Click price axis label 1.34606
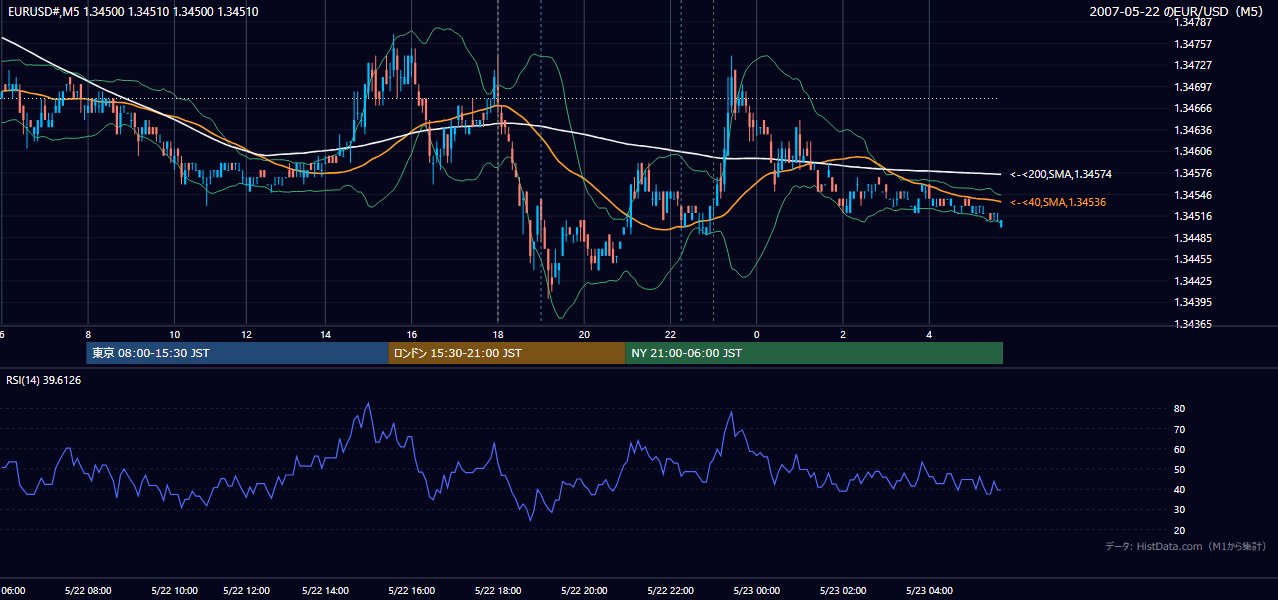The width and height of the screenshot is (1278, 600). [1194, 151]
